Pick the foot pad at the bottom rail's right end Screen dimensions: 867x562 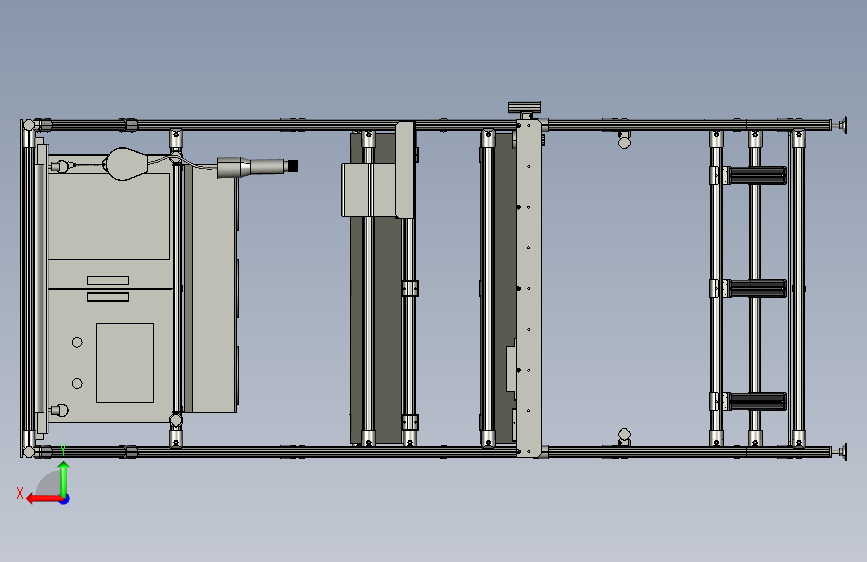click(842, 452)
